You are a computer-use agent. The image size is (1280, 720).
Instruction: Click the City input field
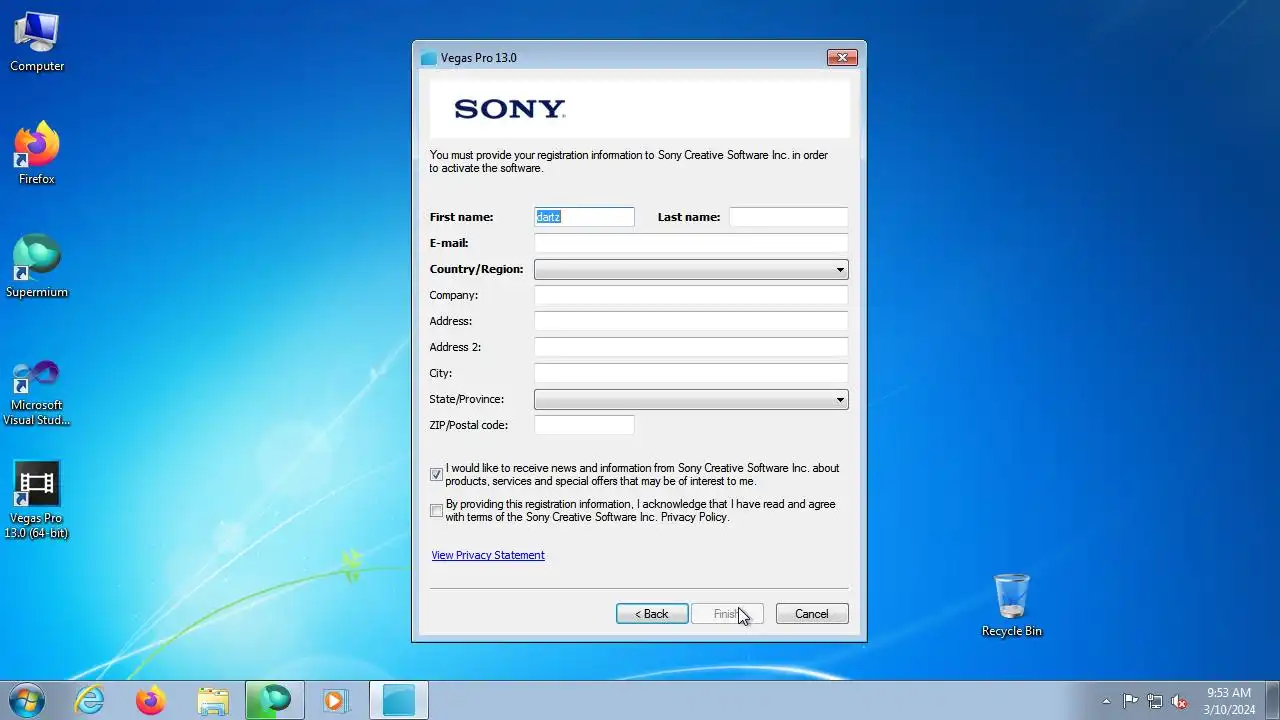click(691, 373)
